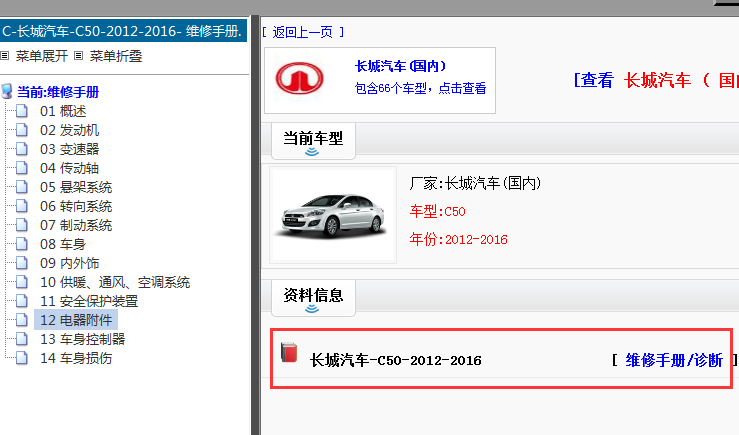
Task: Click the red book icon beside 长城汽车-C50-2012-2016
Action: 289,353
